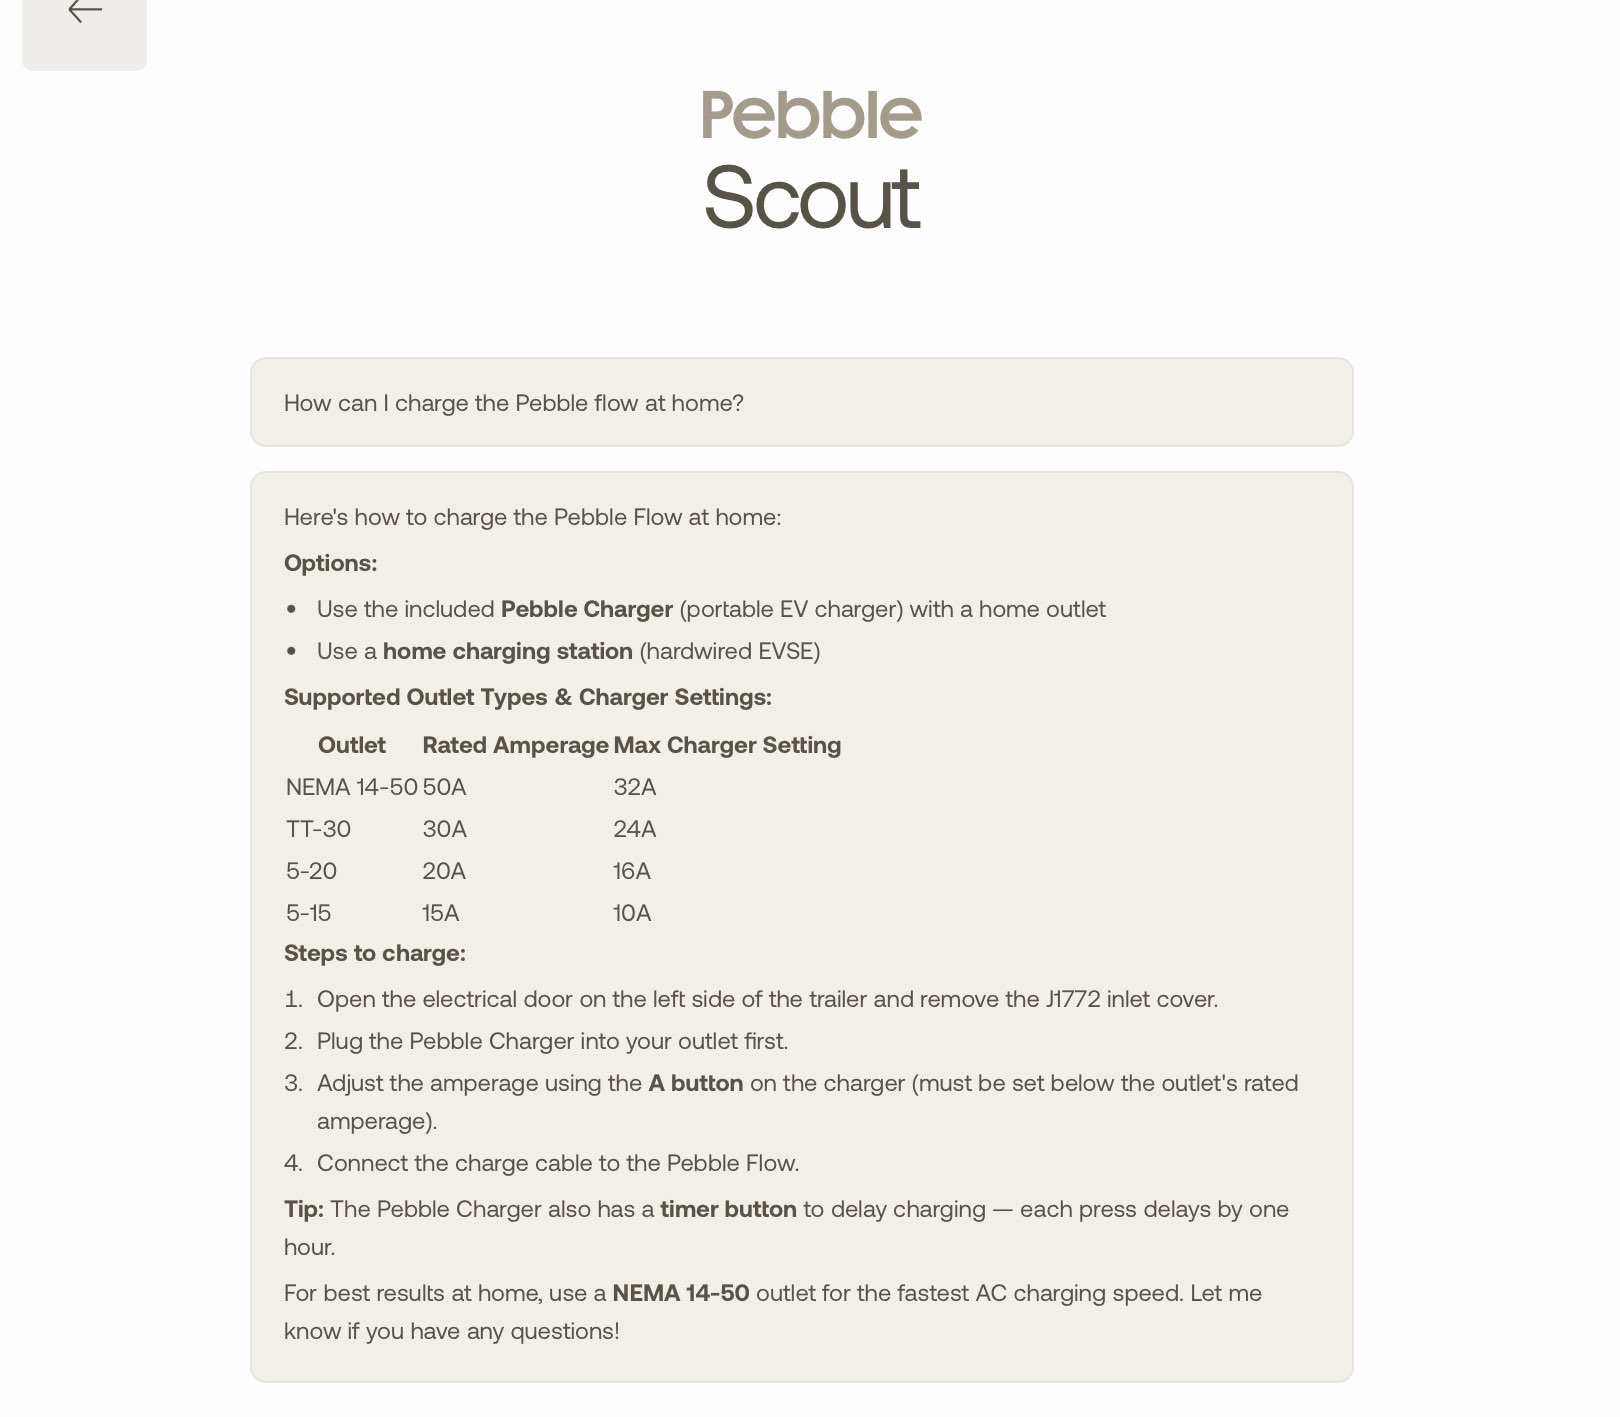
Task: Click the Rated Amperage column header
Action: pyautogui.click(x=515, y=745)
